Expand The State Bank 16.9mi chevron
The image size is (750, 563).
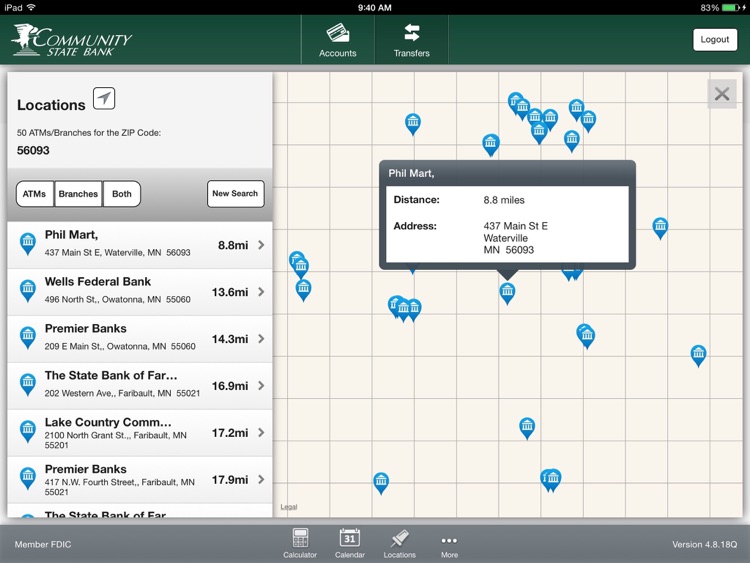pos(261,386)
